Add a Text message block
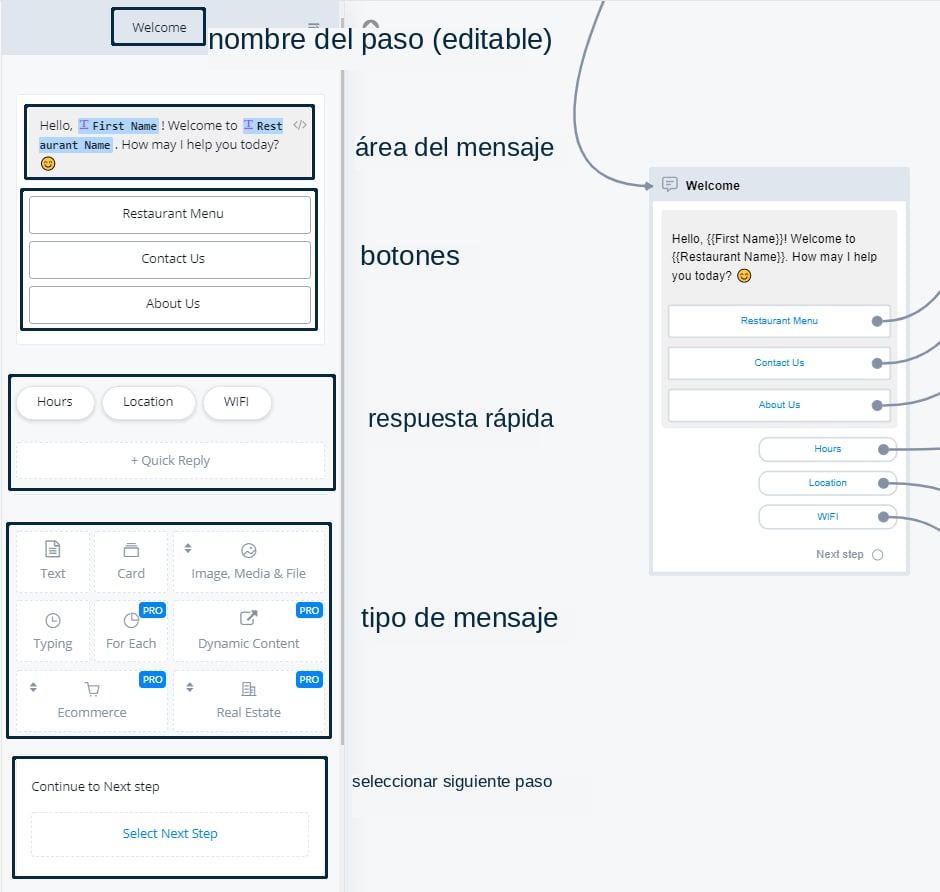 pyautogui.click(x=53, y=561)
